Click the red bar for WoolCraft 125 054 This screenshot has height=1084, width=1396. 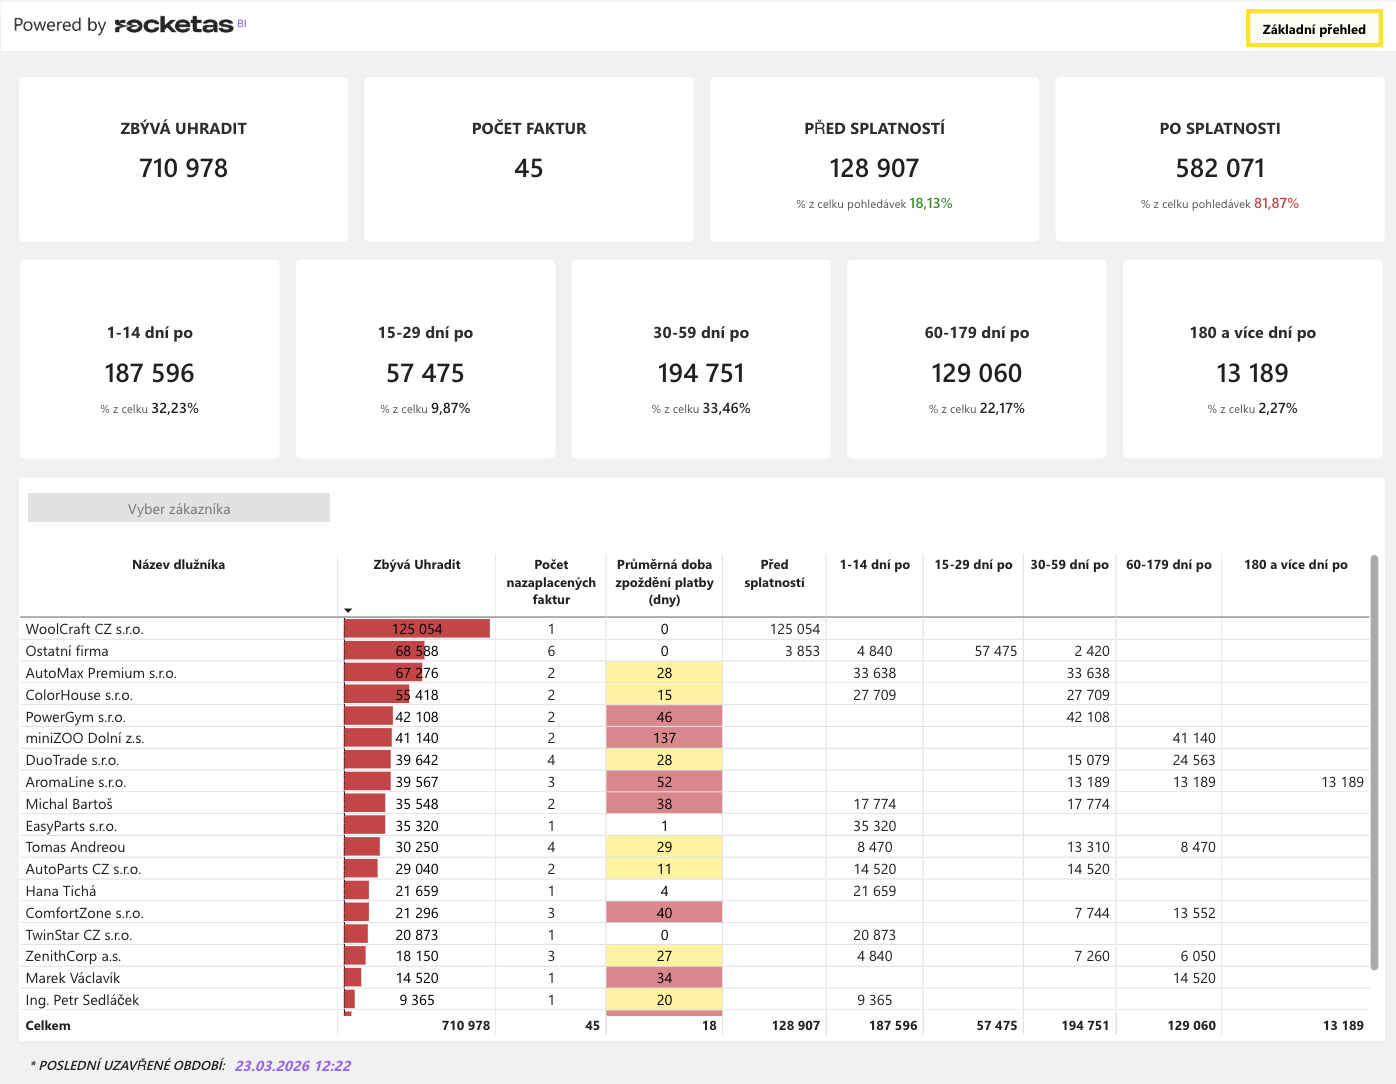coord(417,629)
